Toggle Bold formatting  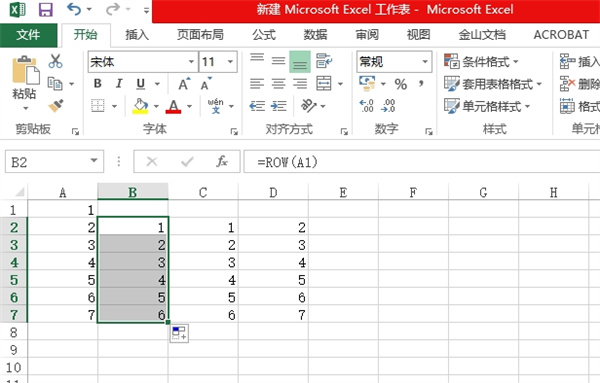pos(98,83)
